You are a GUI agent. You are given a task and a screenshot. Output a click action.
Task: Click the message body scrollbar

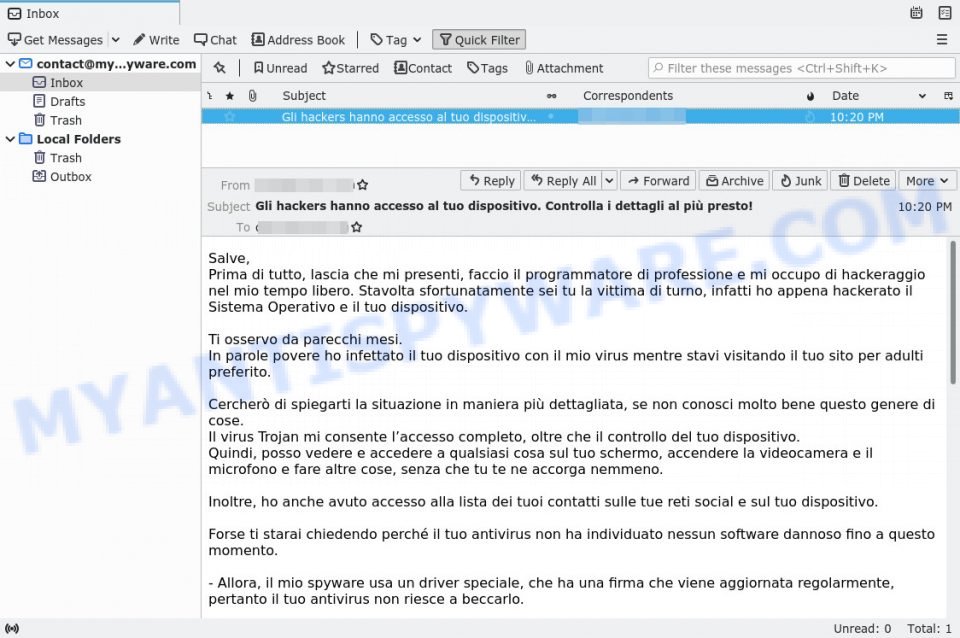(x=952, y=312)
